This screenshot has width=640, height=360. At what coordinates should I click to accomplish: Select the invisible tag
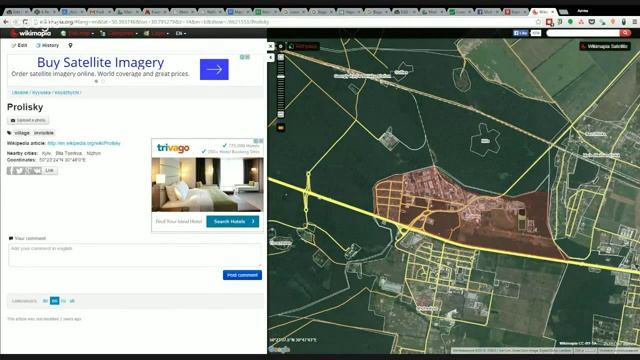(44, 133)
